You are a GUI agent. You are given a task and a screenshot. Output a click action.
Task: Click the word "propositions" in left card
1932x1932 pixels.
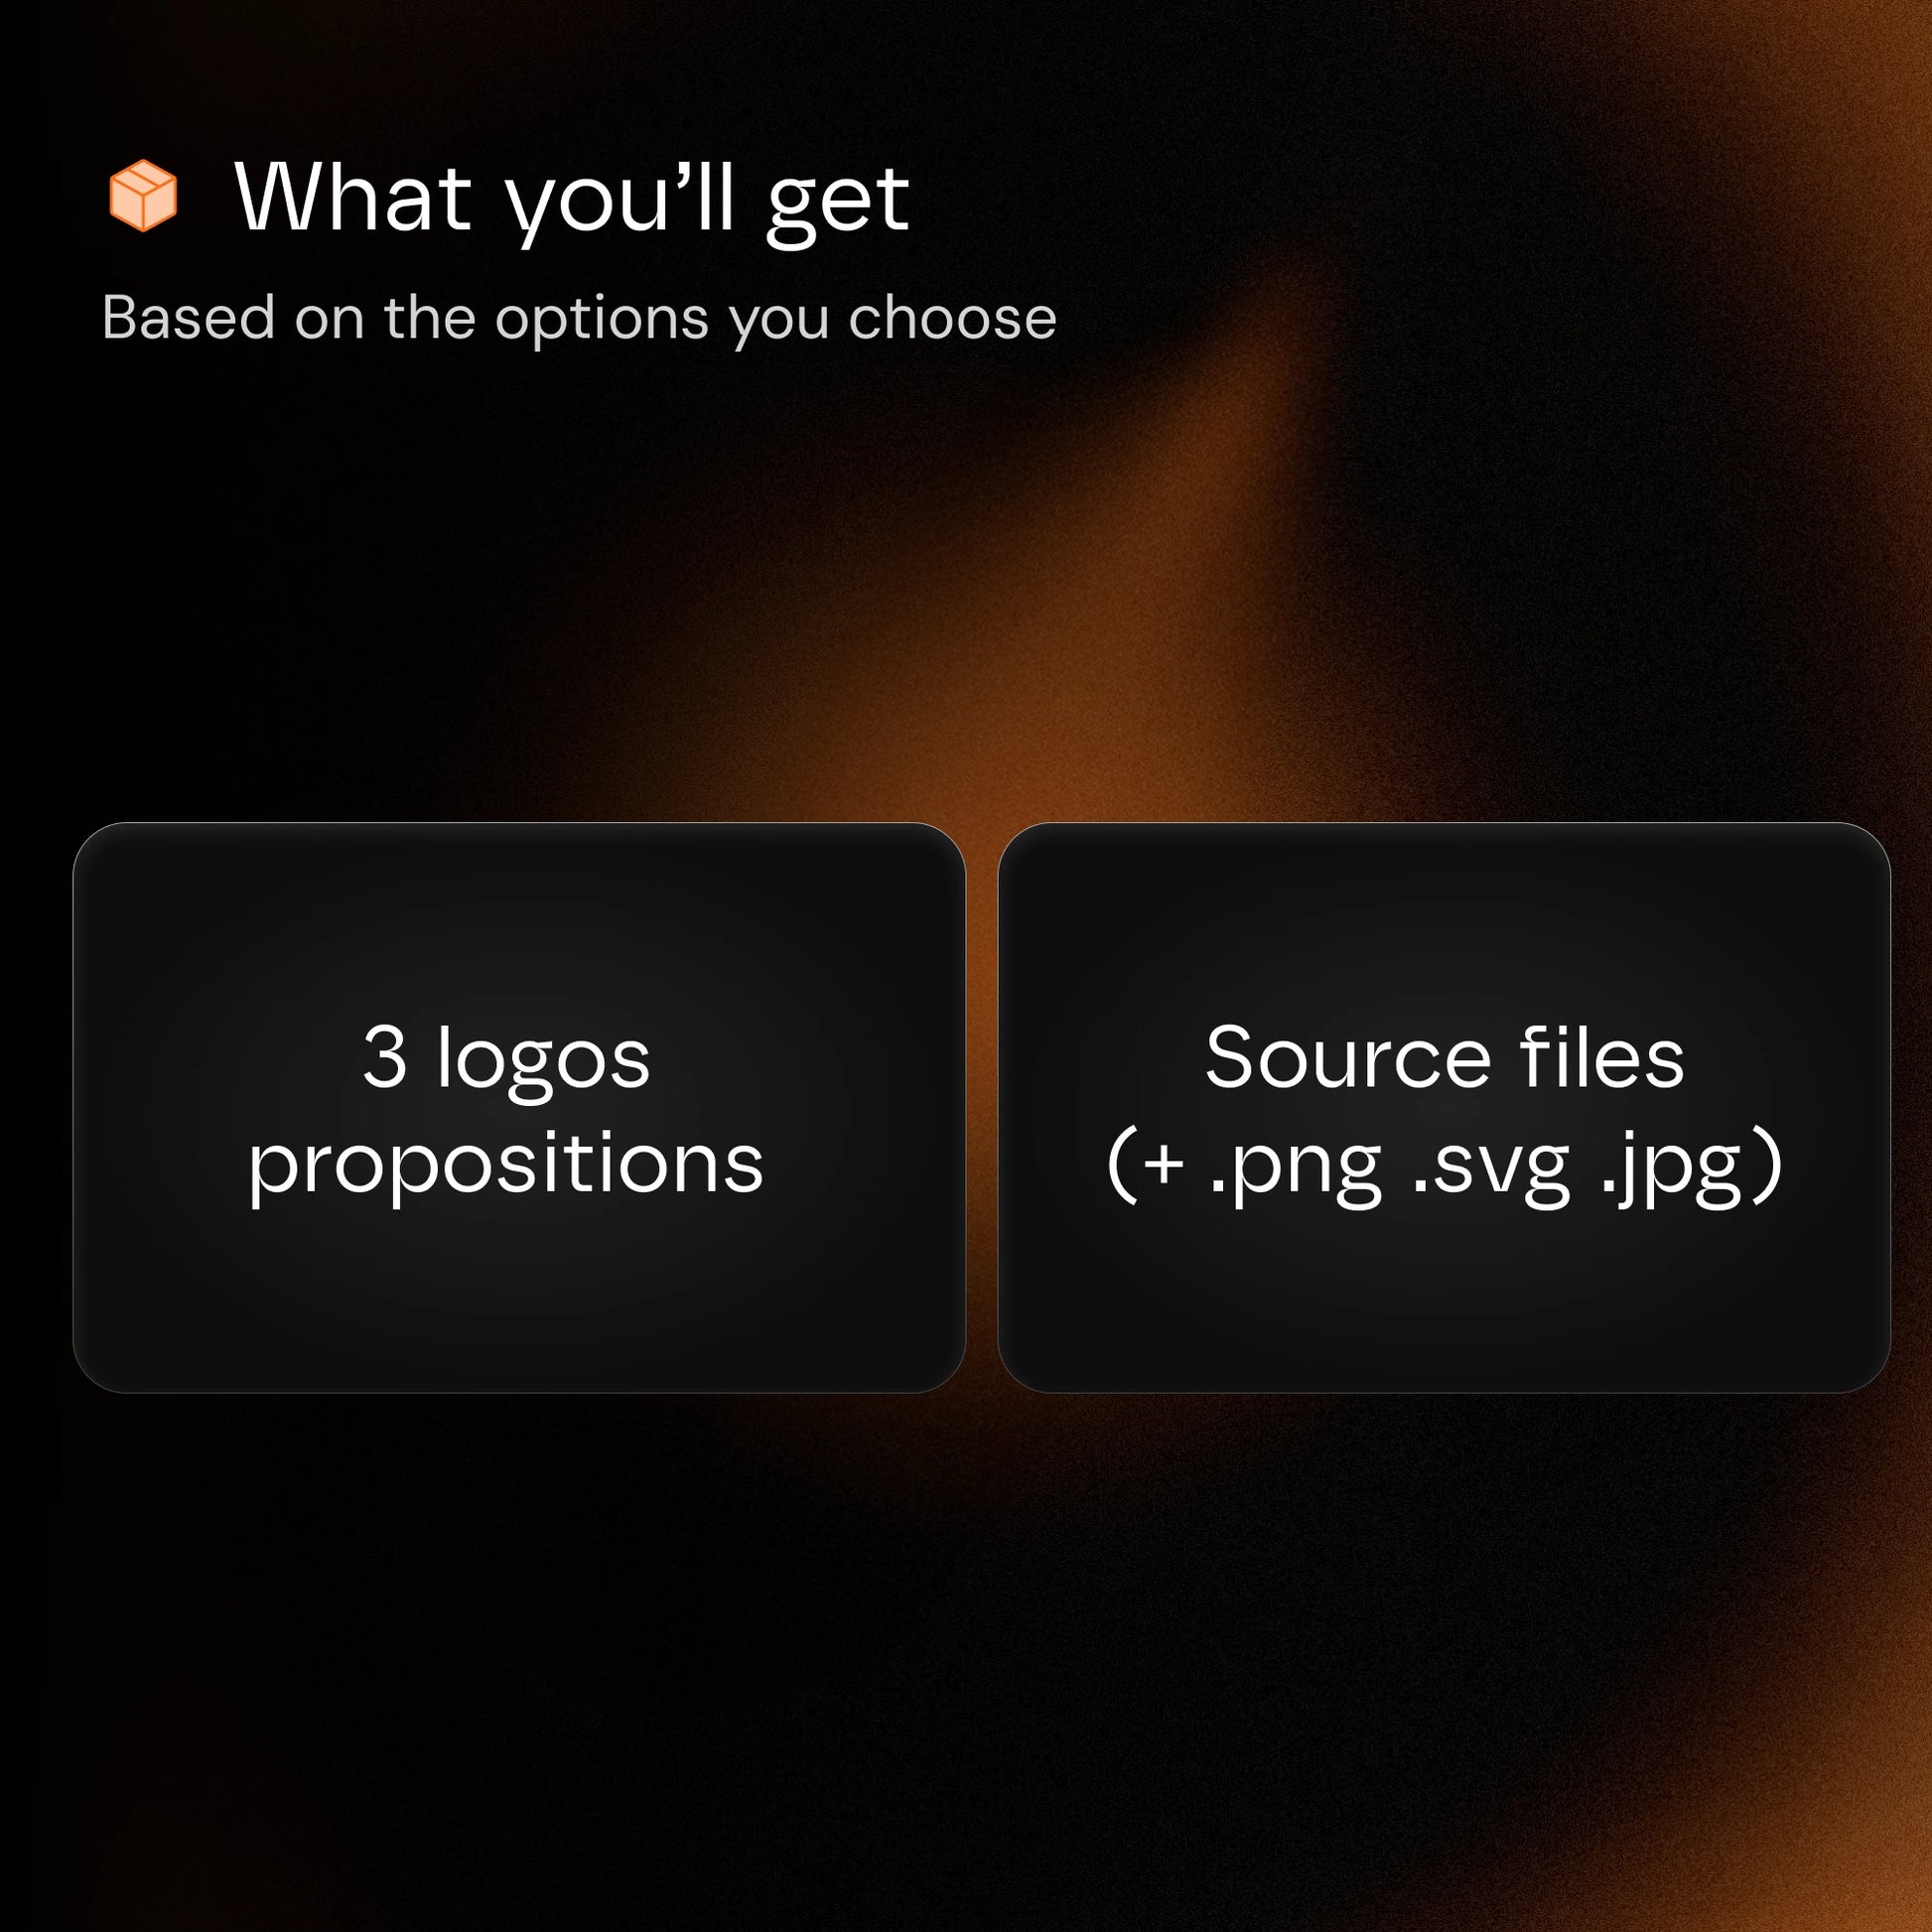click(507, 1166)
